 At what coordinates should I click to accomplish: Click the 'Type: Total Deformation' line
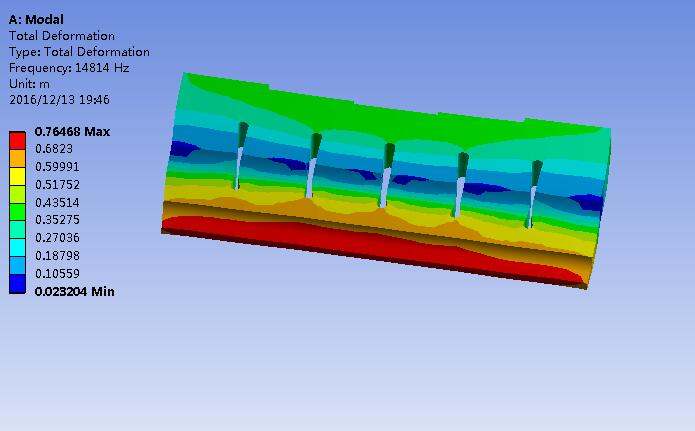79,52
